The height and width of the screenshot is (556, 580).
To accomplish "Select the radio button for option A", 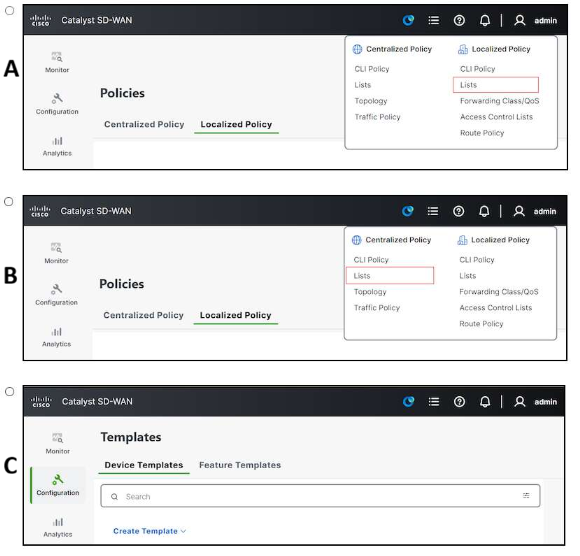I will click(9, 10).
